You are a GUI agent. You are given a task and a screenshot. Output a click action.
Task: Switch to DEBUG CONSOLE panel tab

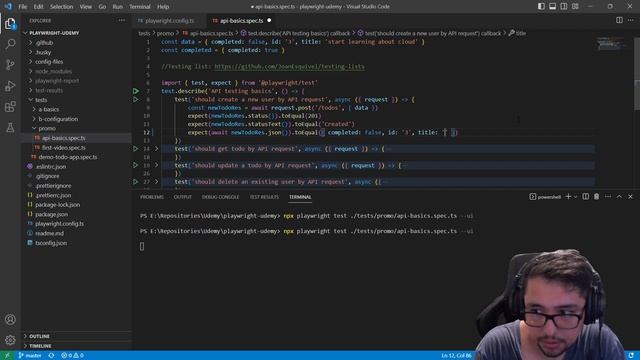point(220,197)
